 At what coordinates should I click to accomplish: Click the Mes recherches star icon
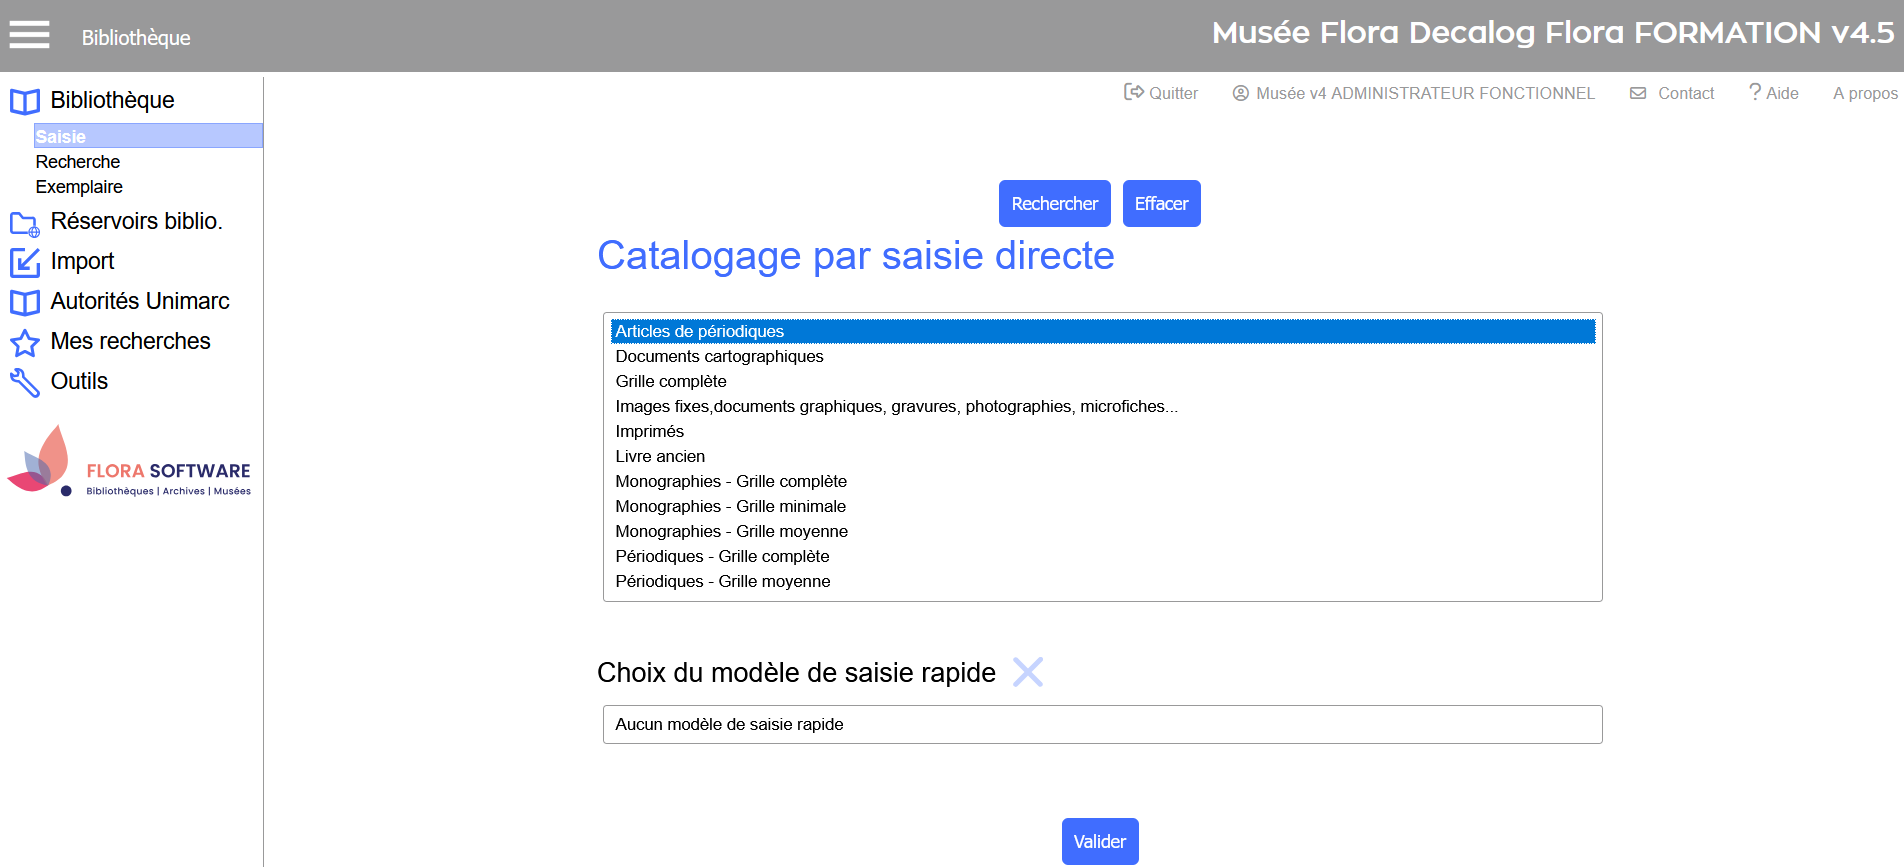click(x=25, y=343)
